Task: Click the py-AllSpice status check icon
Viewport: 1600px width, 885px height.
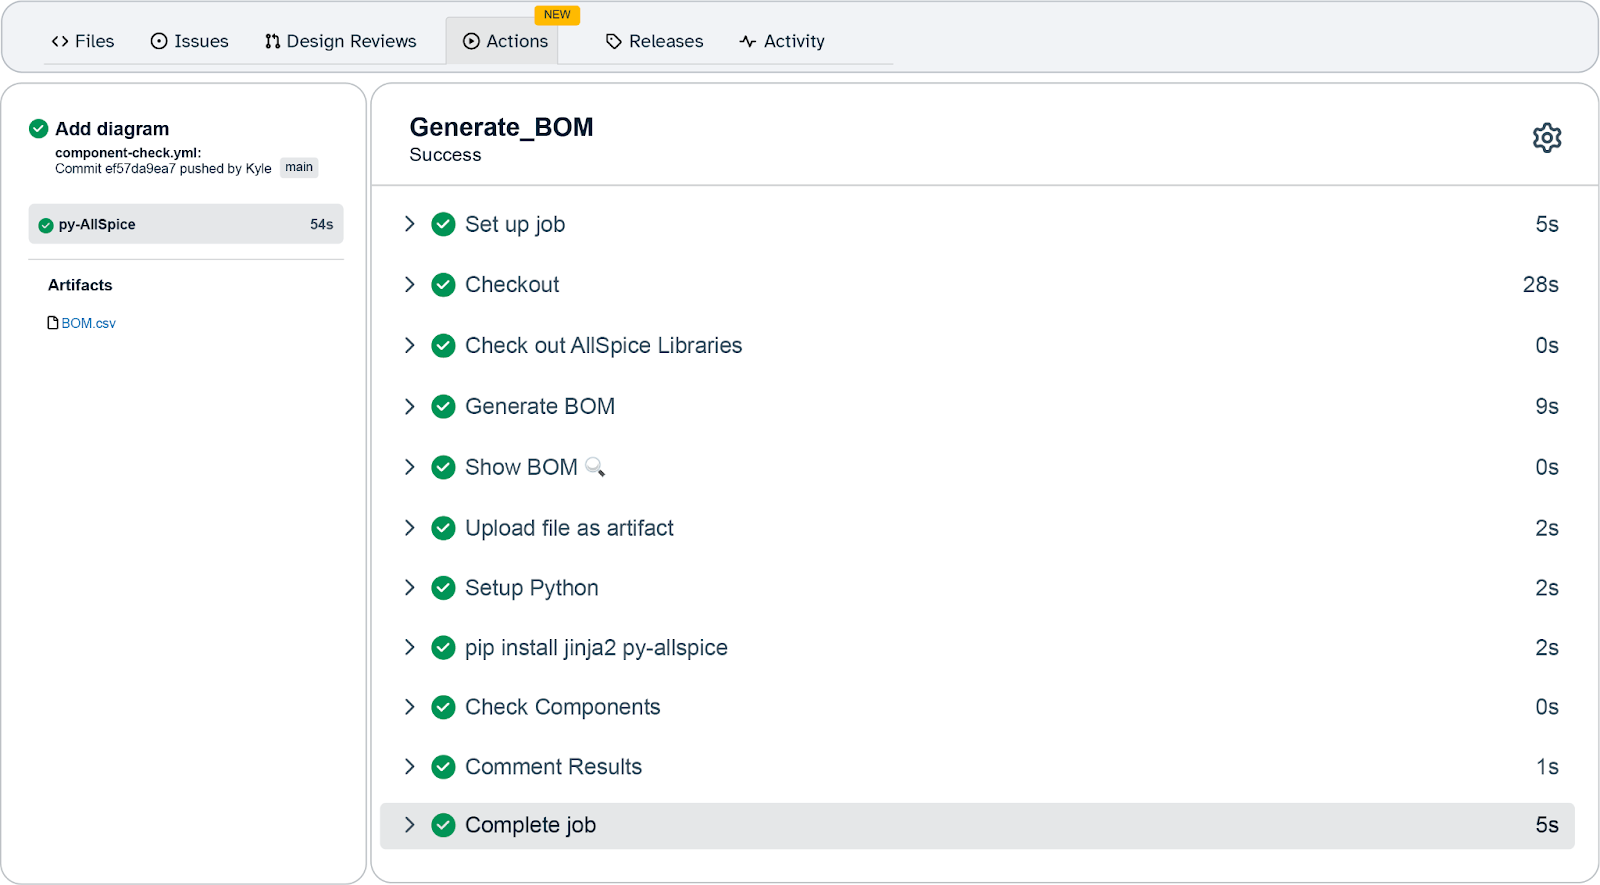Action: [x=45, y=225]
